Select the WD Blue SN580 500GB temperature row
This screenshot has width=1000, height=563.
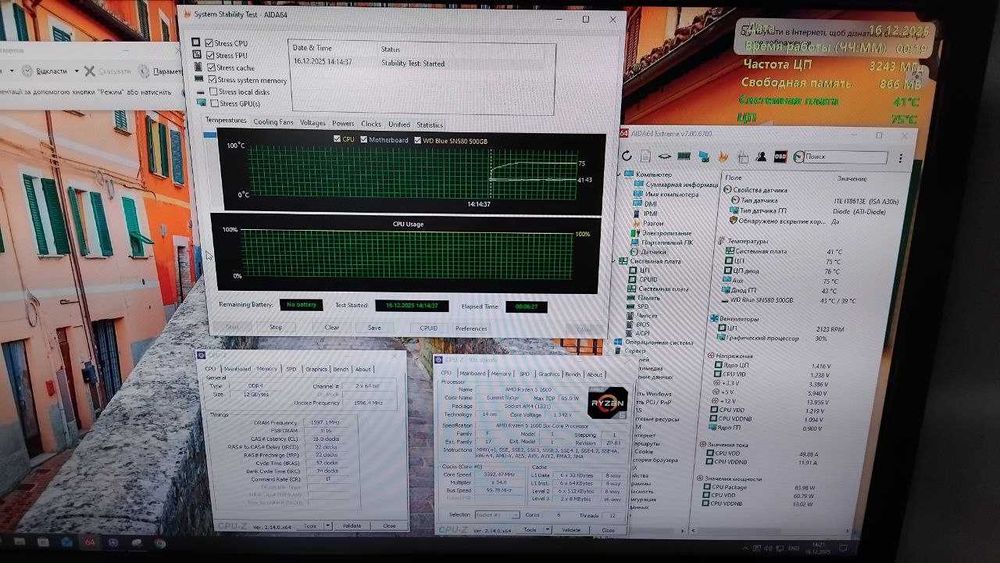point(790,300)
